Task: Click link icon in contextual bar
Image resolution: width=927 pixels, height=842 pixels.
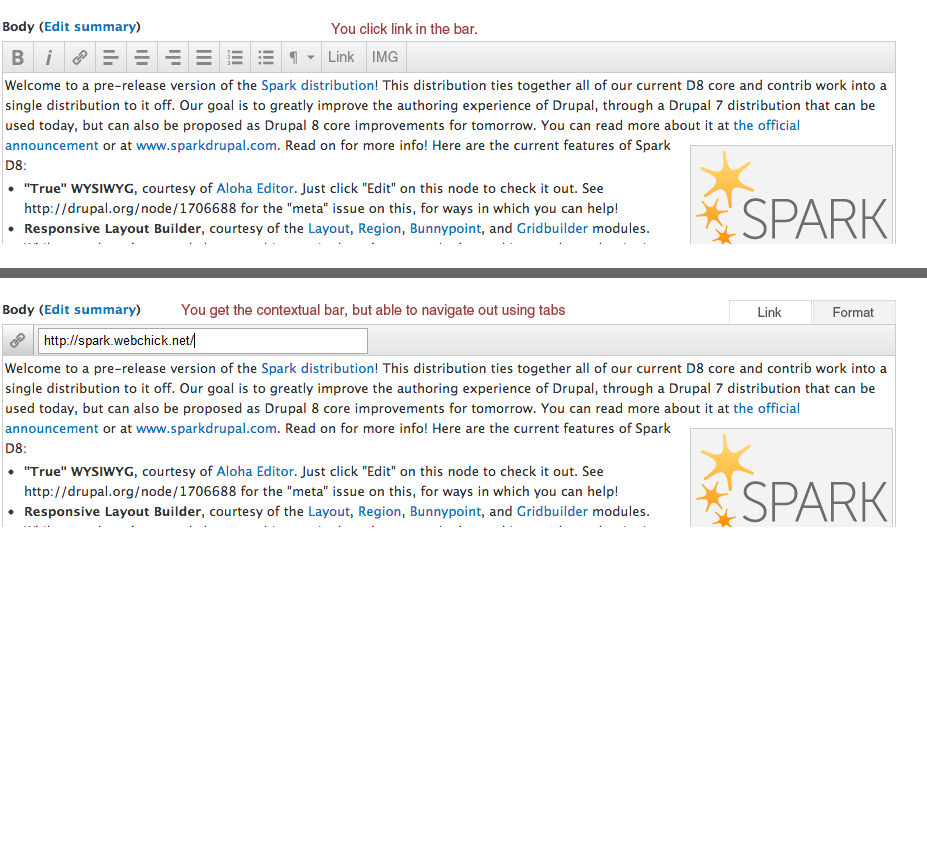Action: (18, 341)
